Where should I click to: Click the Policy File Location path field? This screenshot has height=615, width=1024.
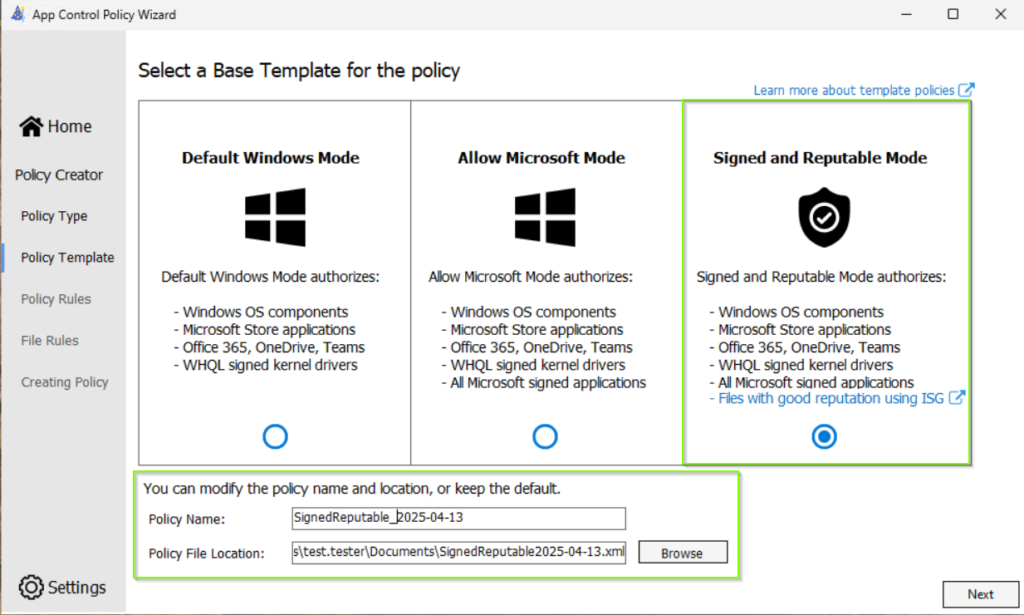(x=458, y=553)
